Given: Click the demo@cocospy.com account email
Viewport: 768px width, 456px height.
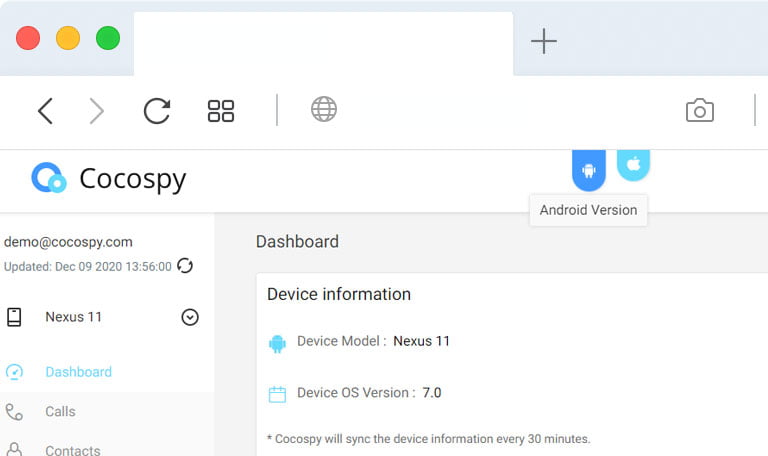Looking at the screenshot, I should (x=68, y=242).
